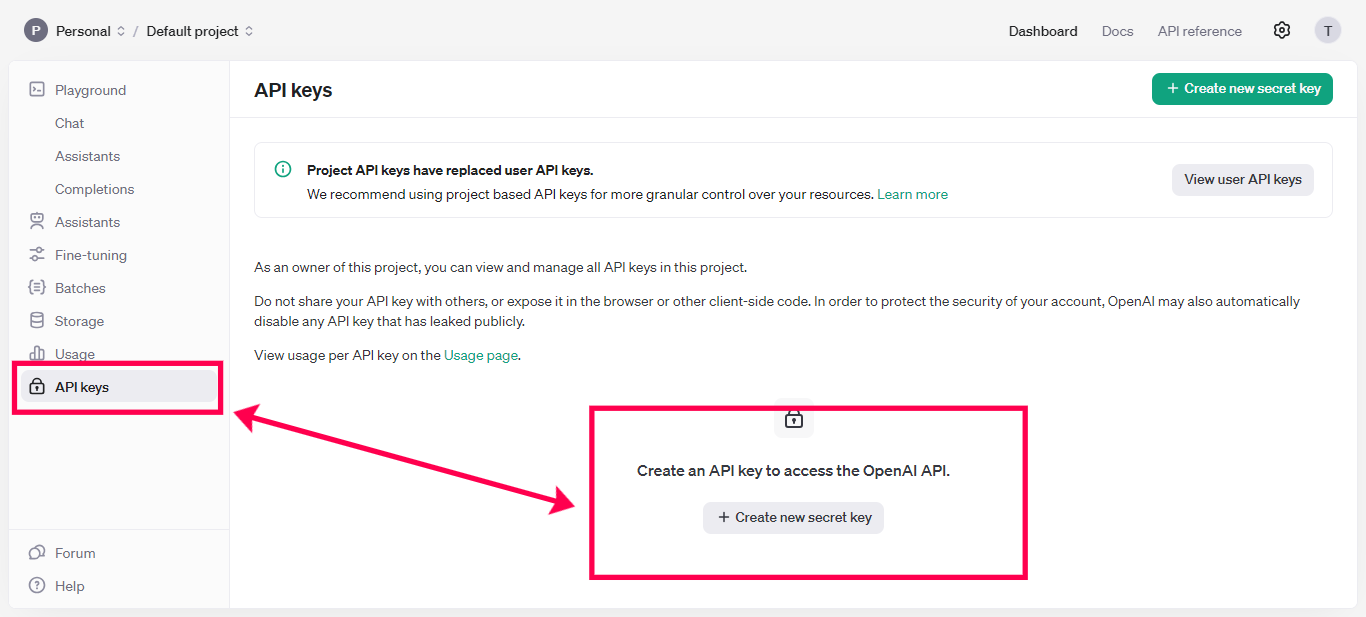Switch to the API reference tab
The width and height of the screenshot is (1366, 617).
tap(1199, 31)
